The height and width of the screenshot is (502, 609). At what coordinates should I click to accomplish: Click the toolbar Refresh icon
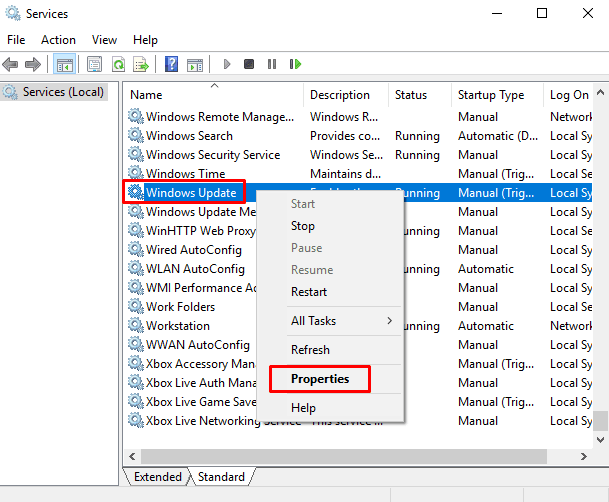[118, 64]
